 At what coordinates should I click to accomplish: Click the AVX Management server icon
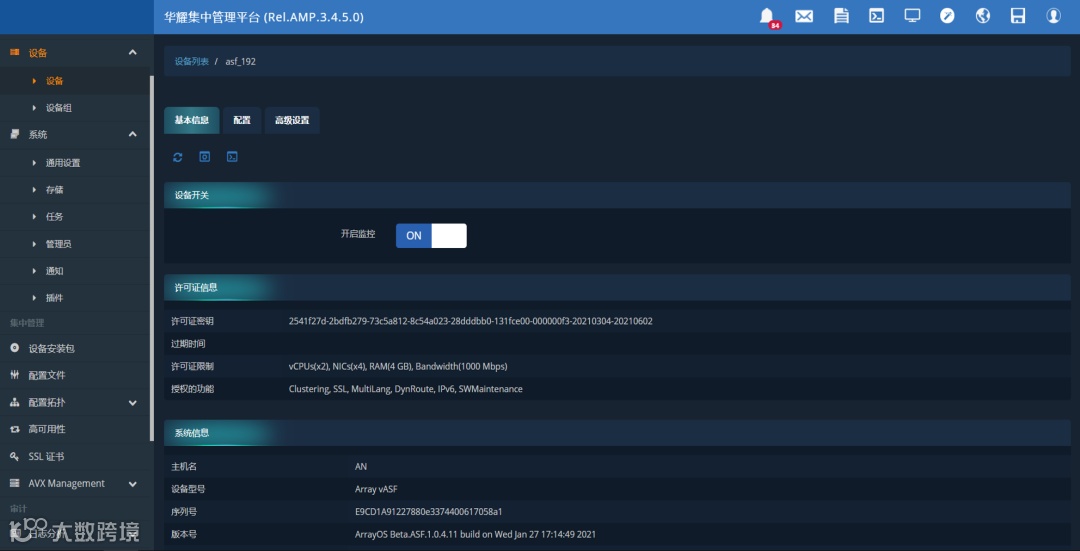click(x=14, y=484)
